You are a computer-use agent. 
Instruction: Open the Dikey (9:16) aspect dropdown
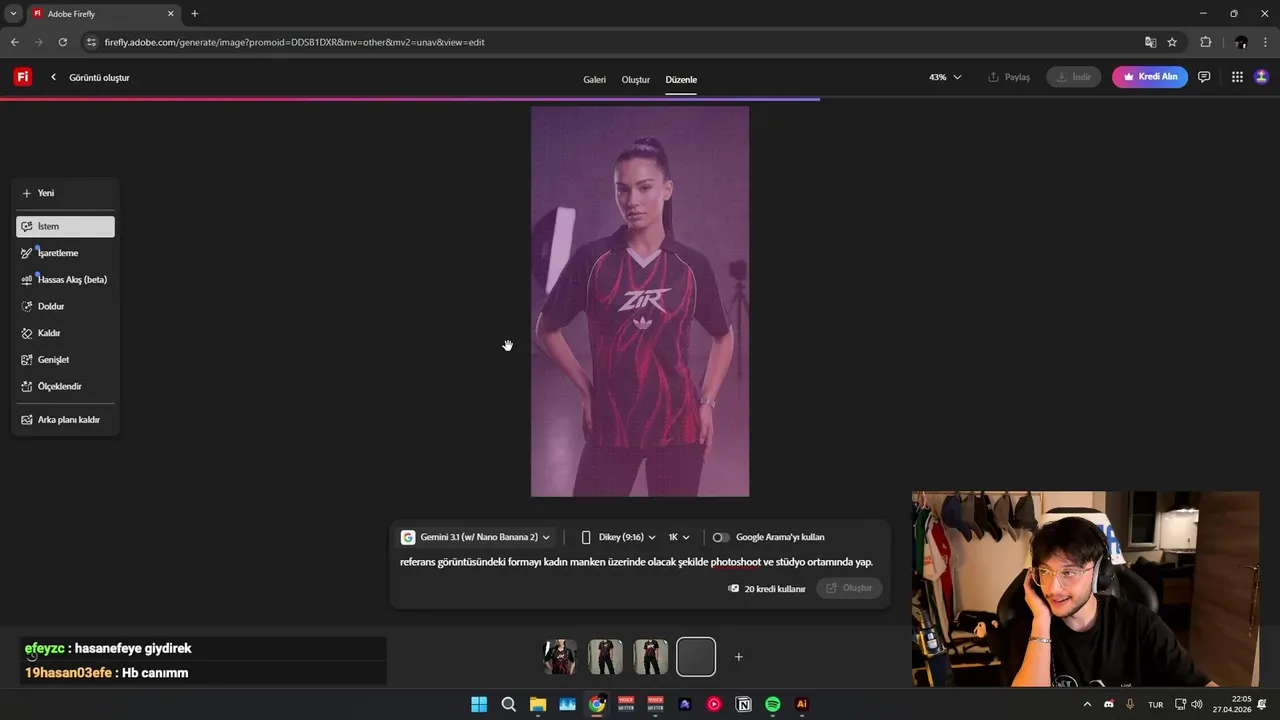(x=618, y=537)
